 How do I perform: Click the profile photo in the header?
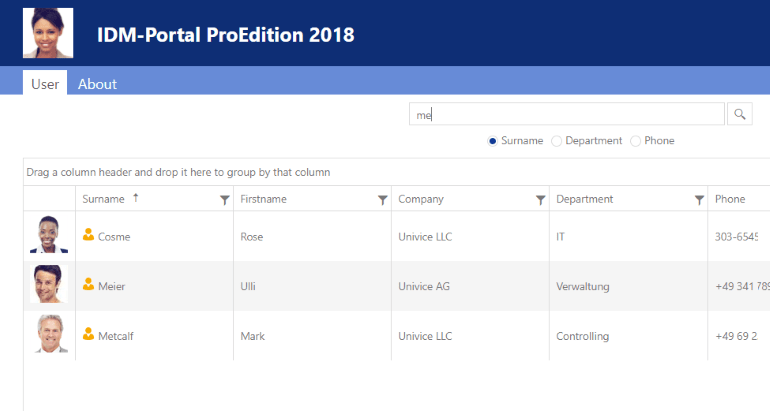(48, 33)
